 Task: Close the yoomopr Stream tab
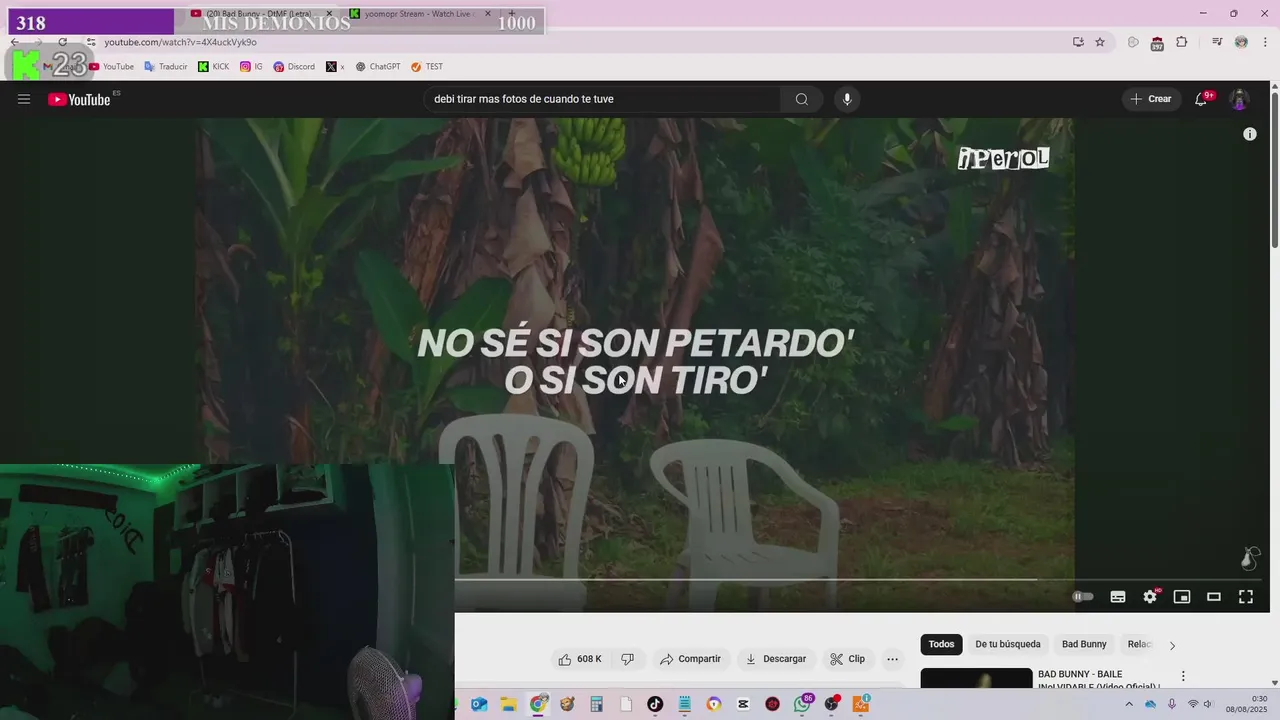click(x=488, y=14)
